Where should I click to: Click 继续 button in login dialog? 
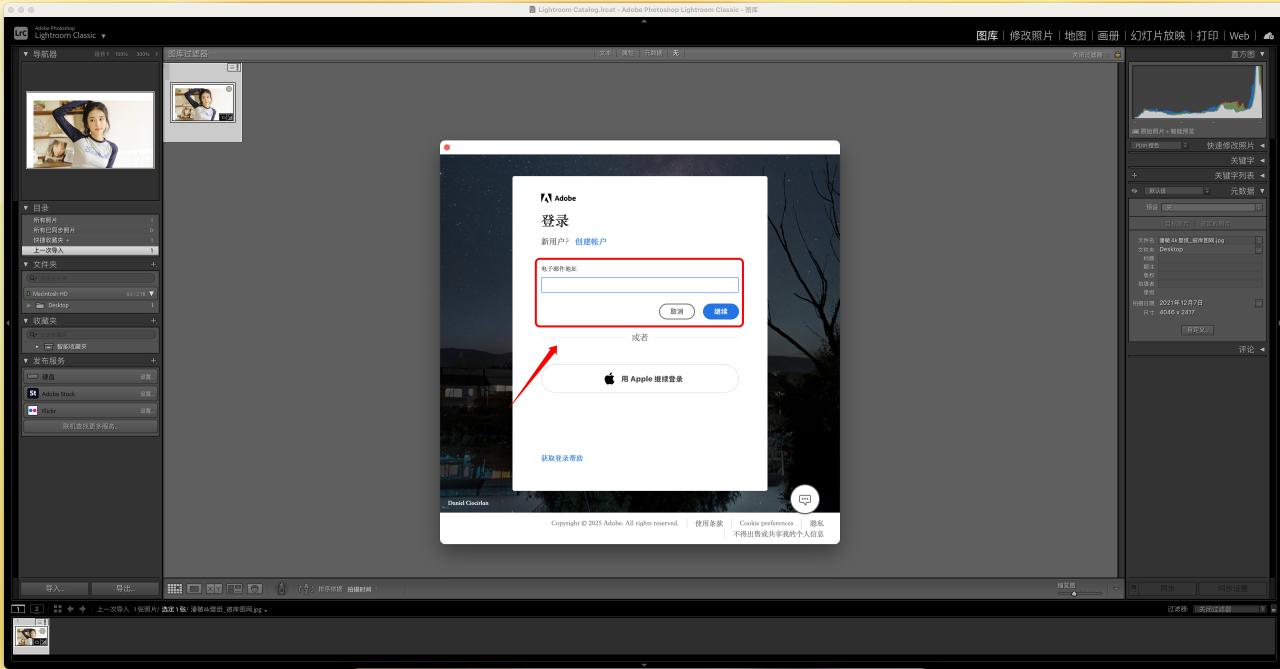pyautogui.click(x=721, y=311)
